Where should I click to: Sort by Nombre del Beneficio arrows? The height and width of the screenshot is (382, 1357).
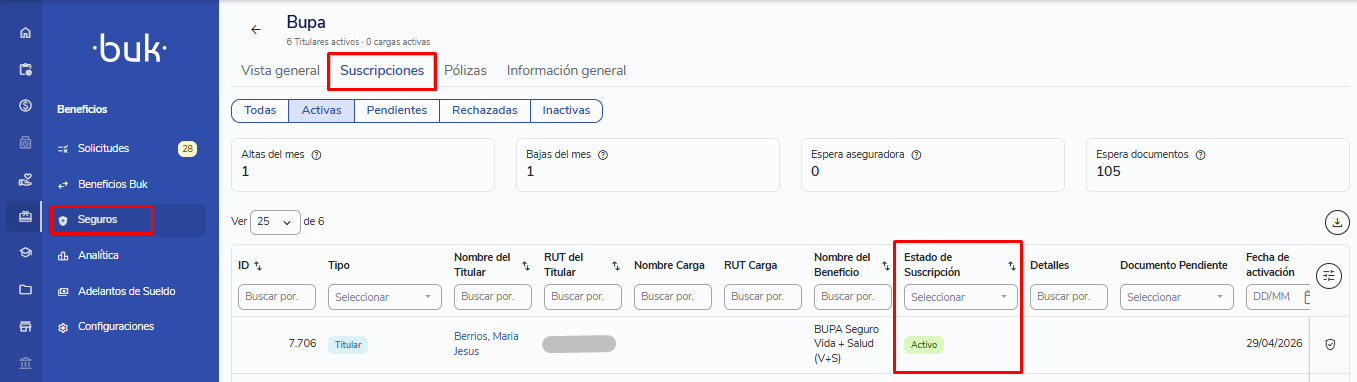click(x=886, y=266)
